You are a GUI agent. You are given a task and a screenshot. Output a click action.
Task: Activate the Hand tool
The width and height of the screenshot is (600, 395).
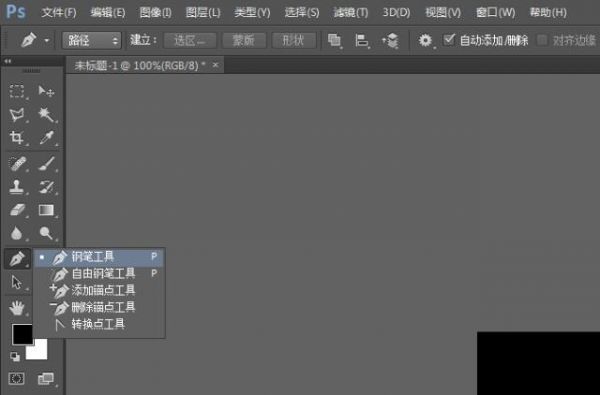(x=17, y=308)
